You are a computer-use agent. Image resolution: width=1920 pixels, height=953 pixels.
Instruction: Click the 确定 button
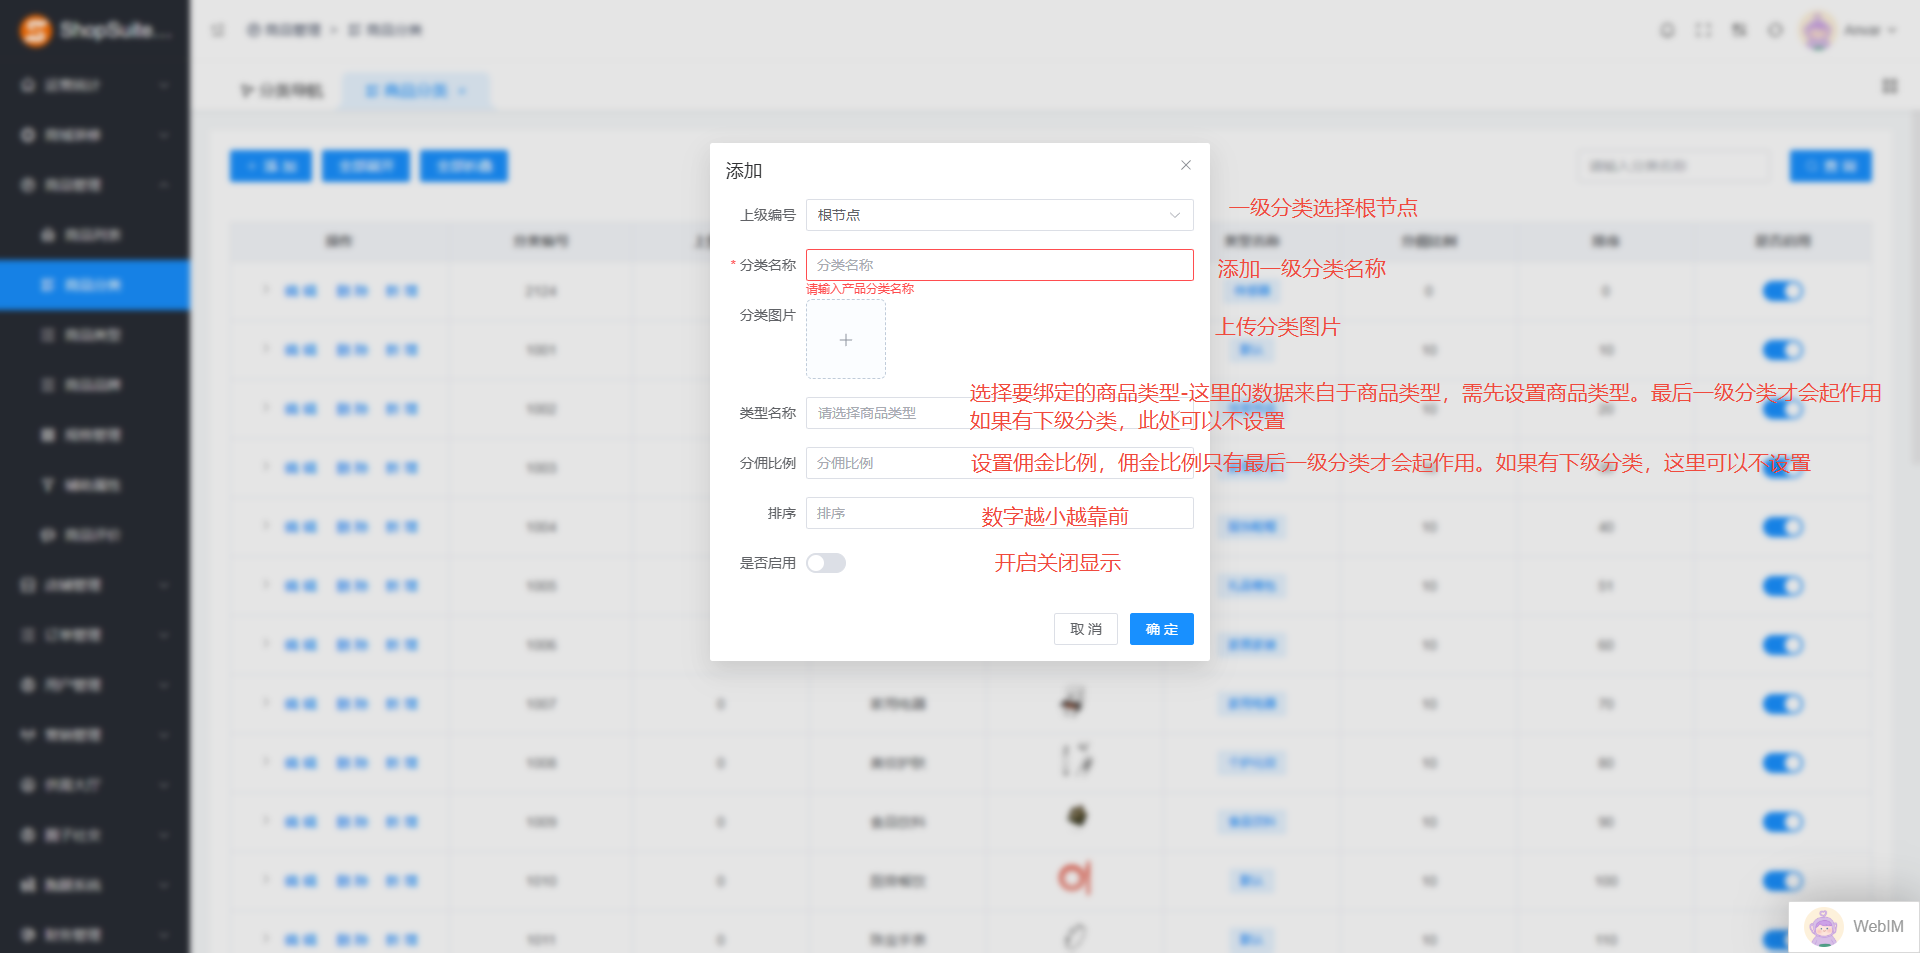click(x=1161, y=629)
